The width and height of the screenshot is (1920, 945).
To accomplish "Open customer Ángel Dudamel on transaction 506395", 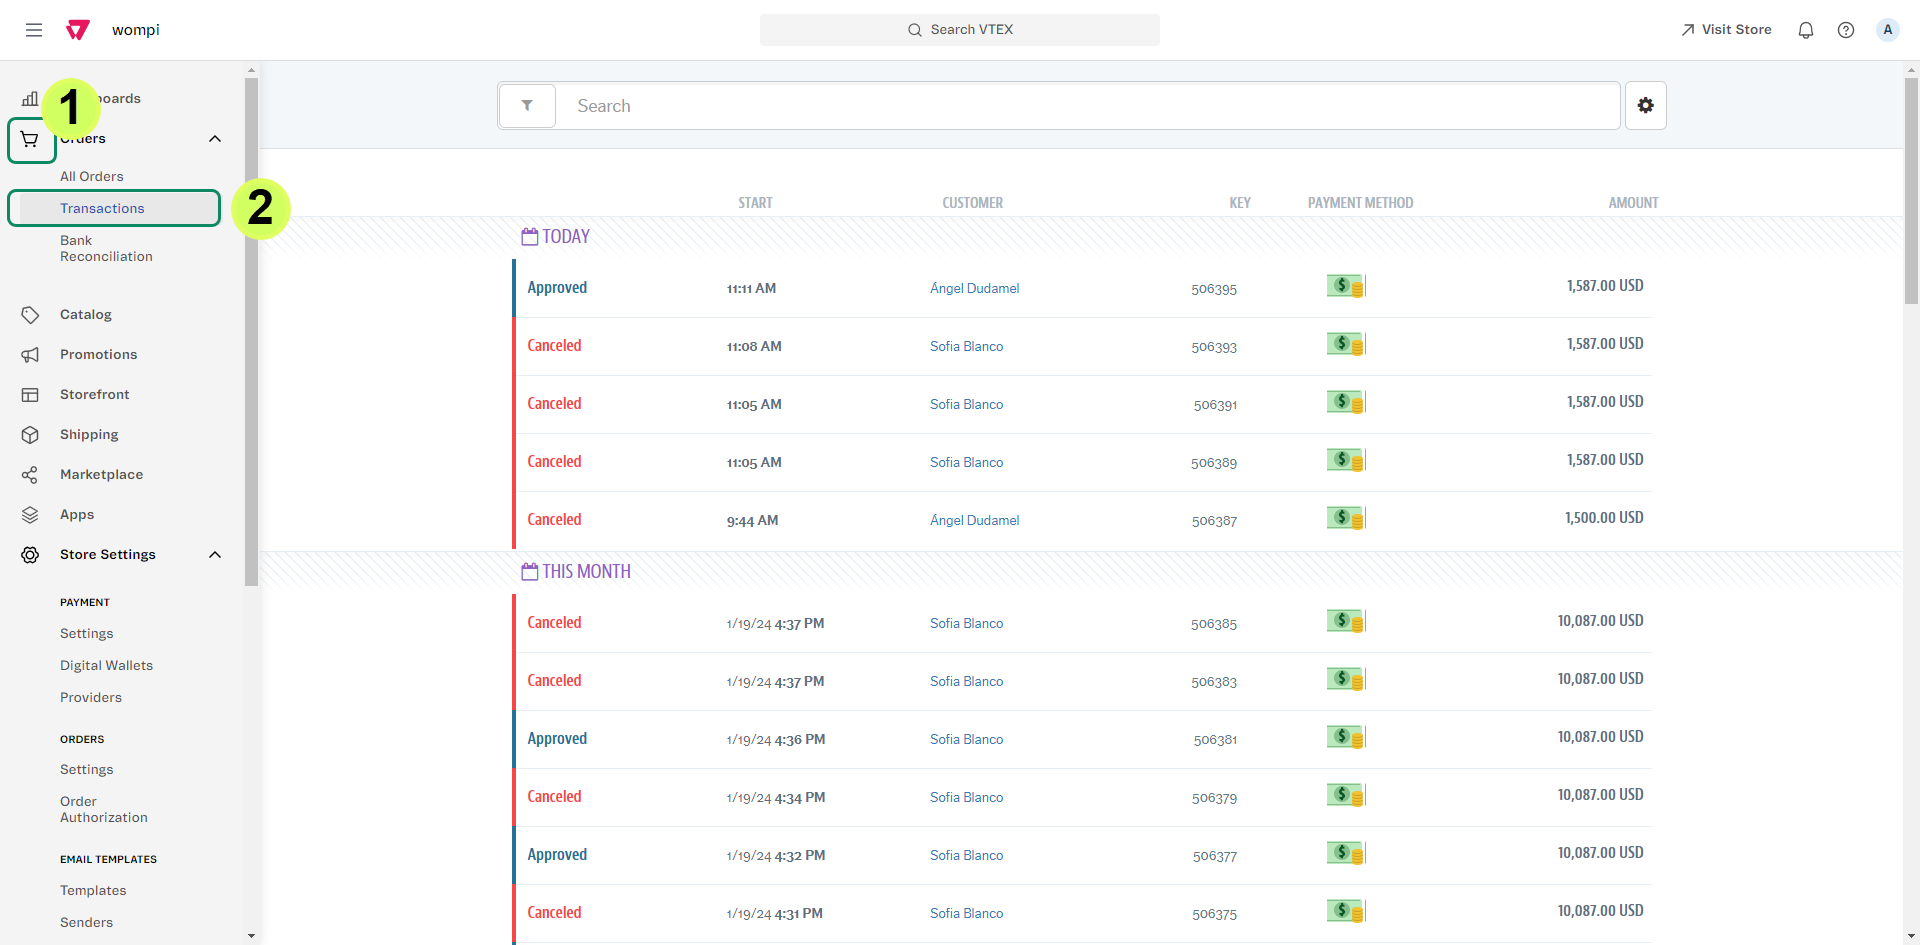I will 974,289.
